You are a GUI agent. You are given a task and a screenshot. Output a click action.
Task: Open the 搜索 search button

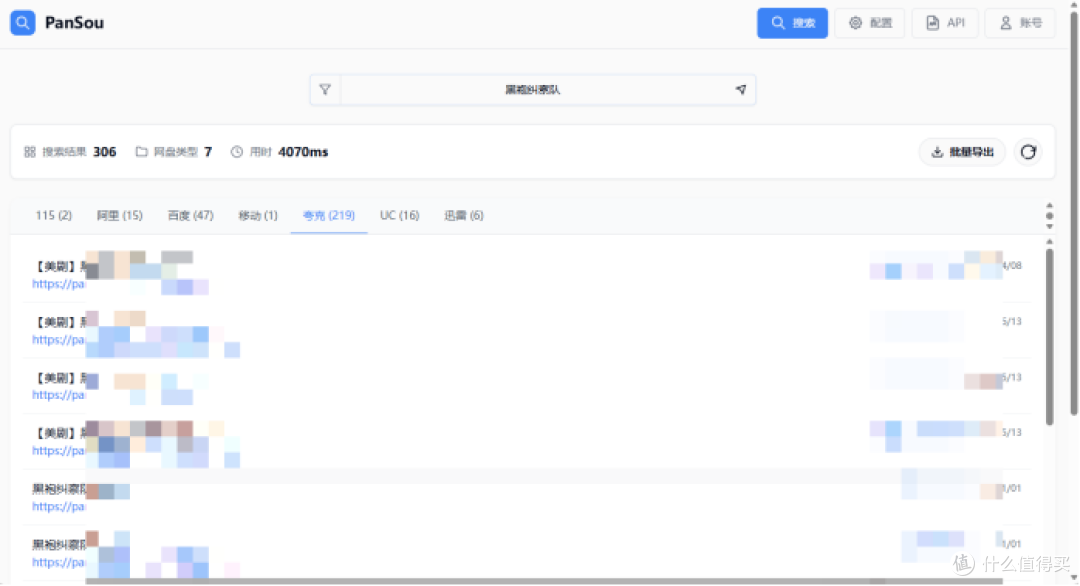[792, 23]
